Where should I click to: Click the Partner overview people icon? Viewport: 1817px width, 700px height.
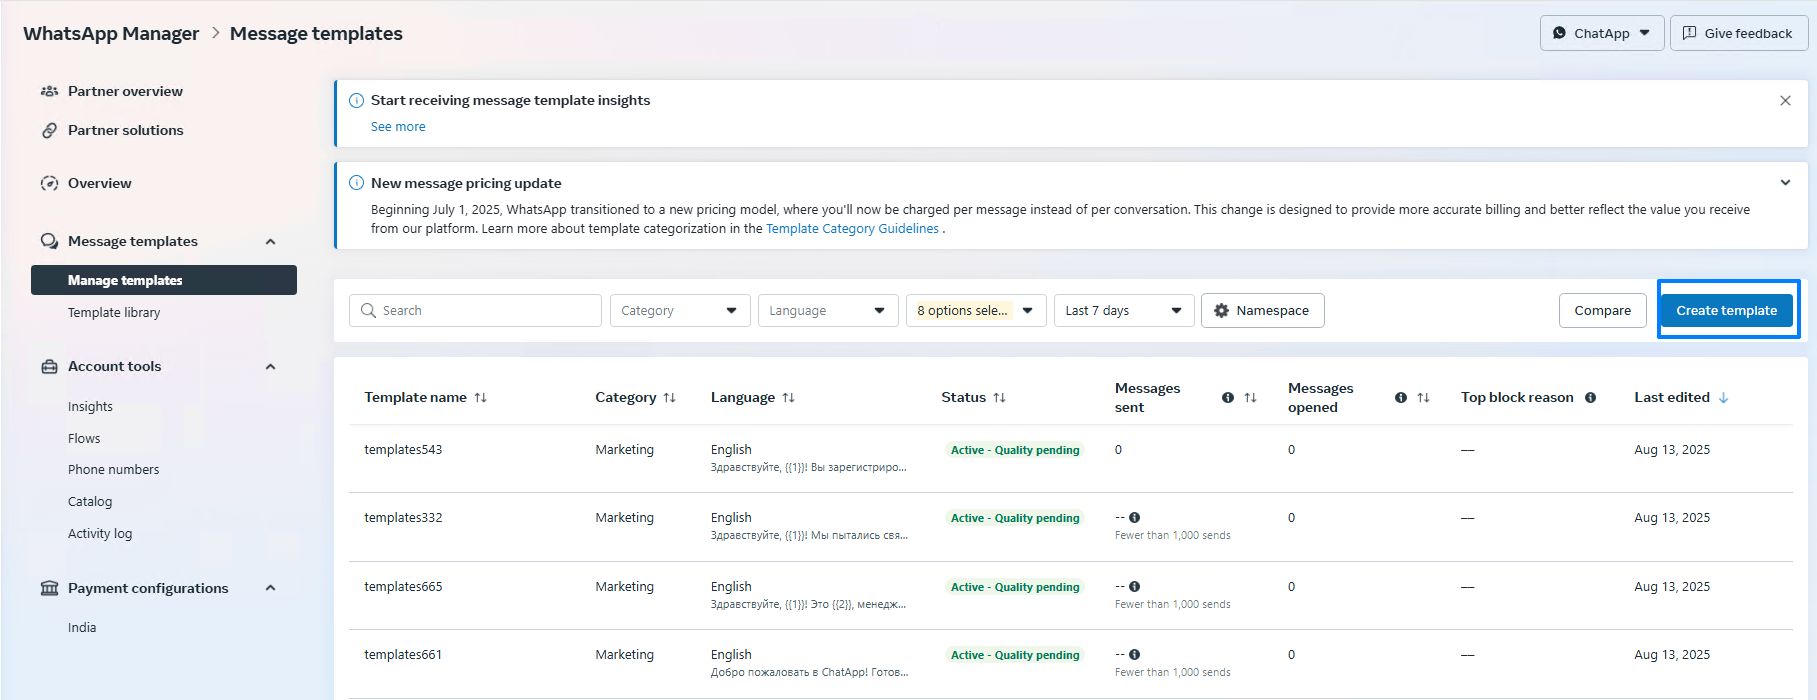tap(49, 91)
